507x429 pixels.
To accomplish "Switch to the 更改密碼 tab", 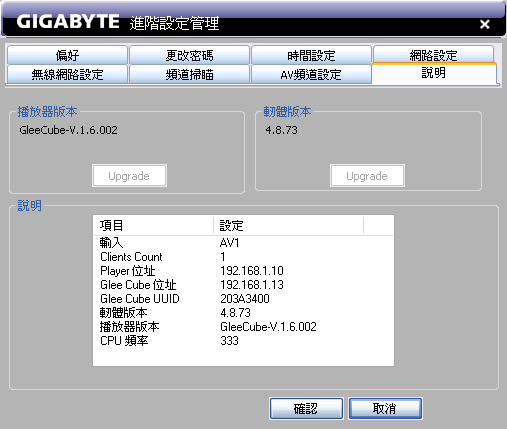I will [189, 55].
